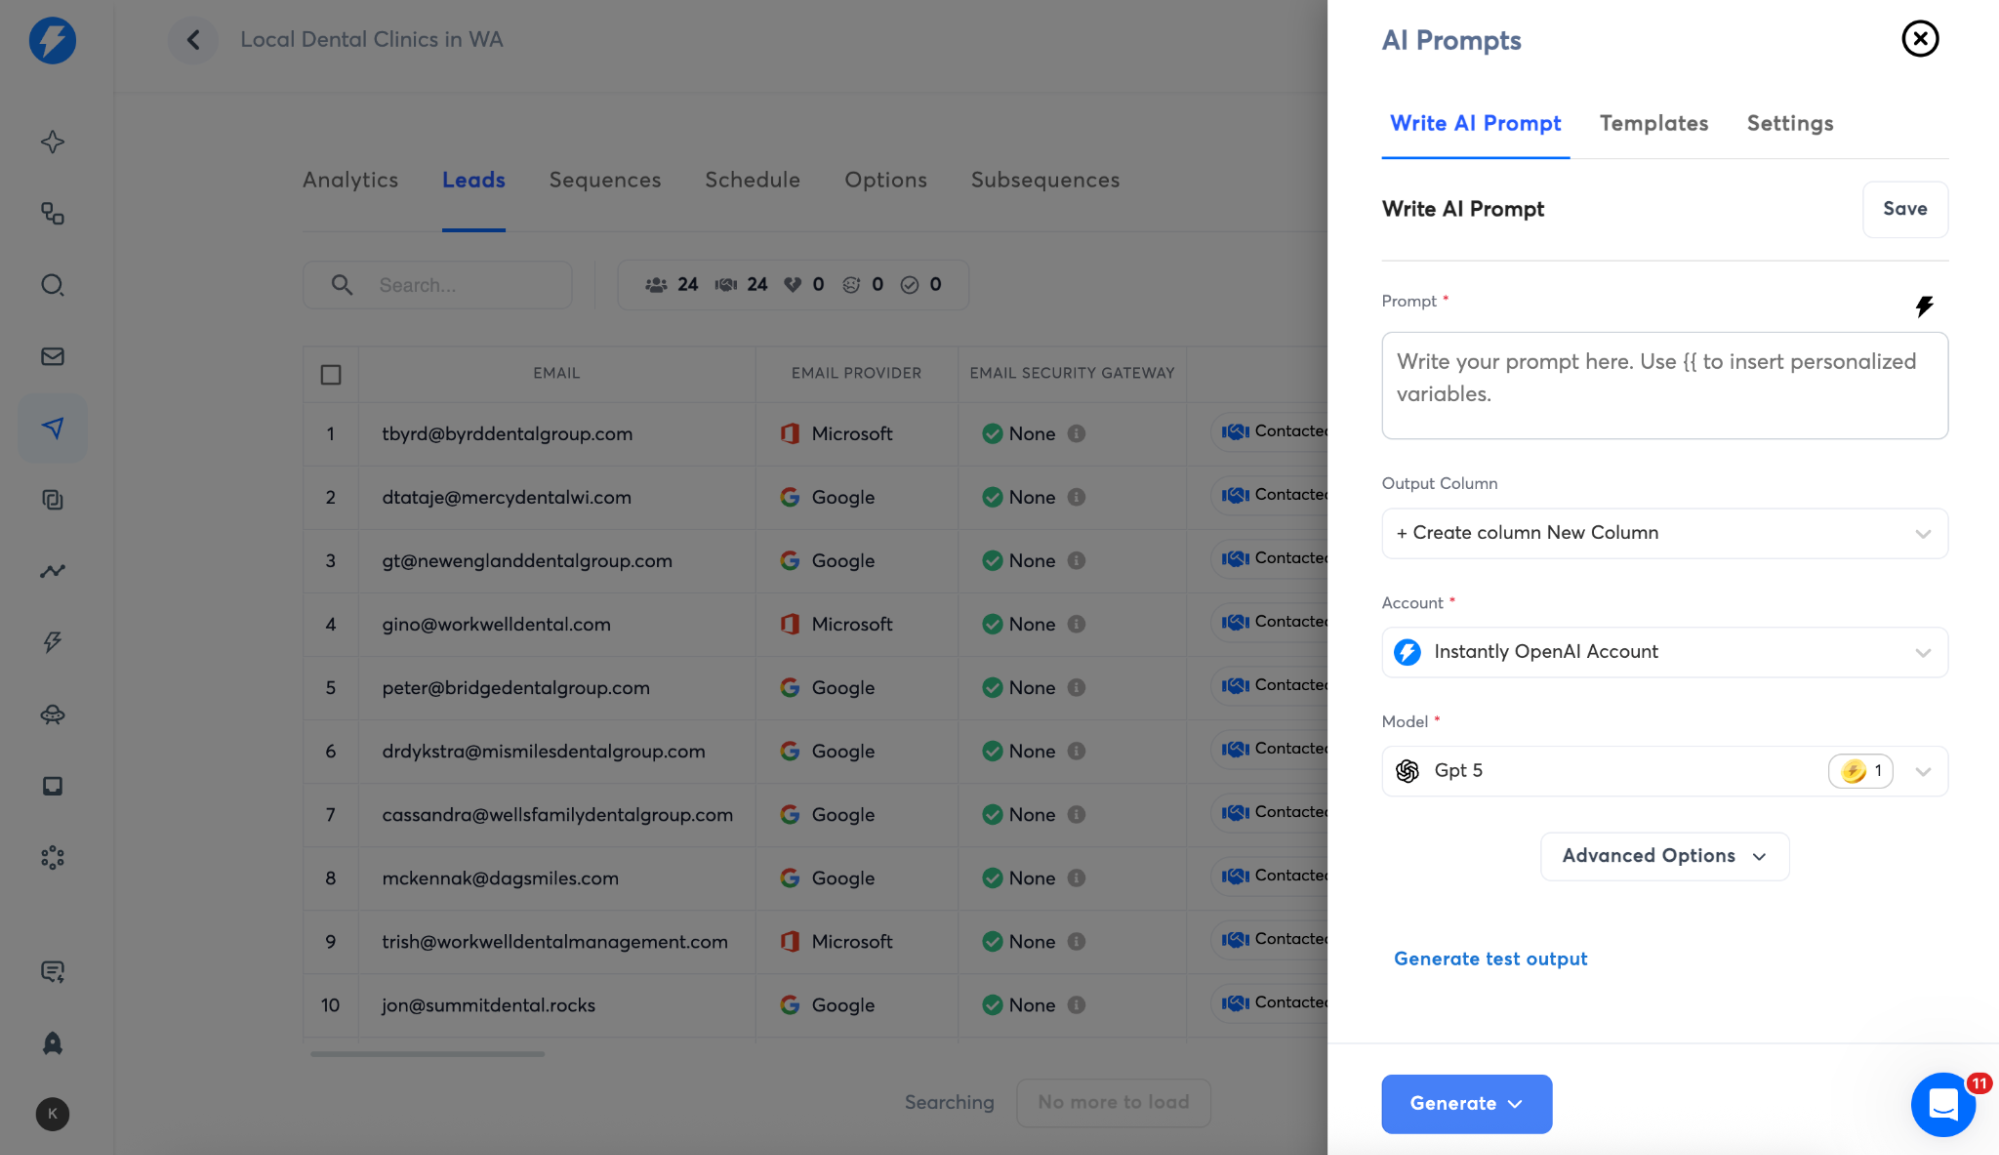Click the lightning automation icon in sidebar
The width and height of the screenshot is (1999, 1155).
(52, 642)
